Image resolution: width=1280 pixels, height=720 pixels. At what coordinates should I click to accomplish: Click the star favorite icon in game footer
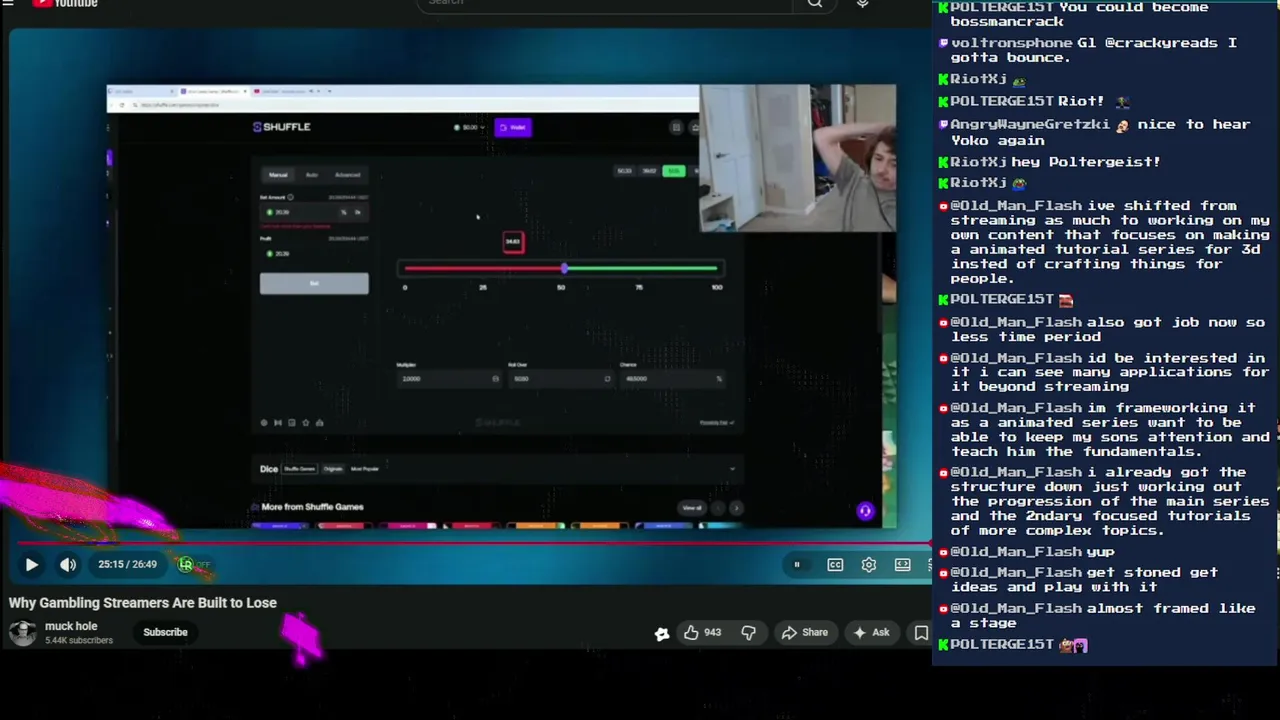pos(306,423)
